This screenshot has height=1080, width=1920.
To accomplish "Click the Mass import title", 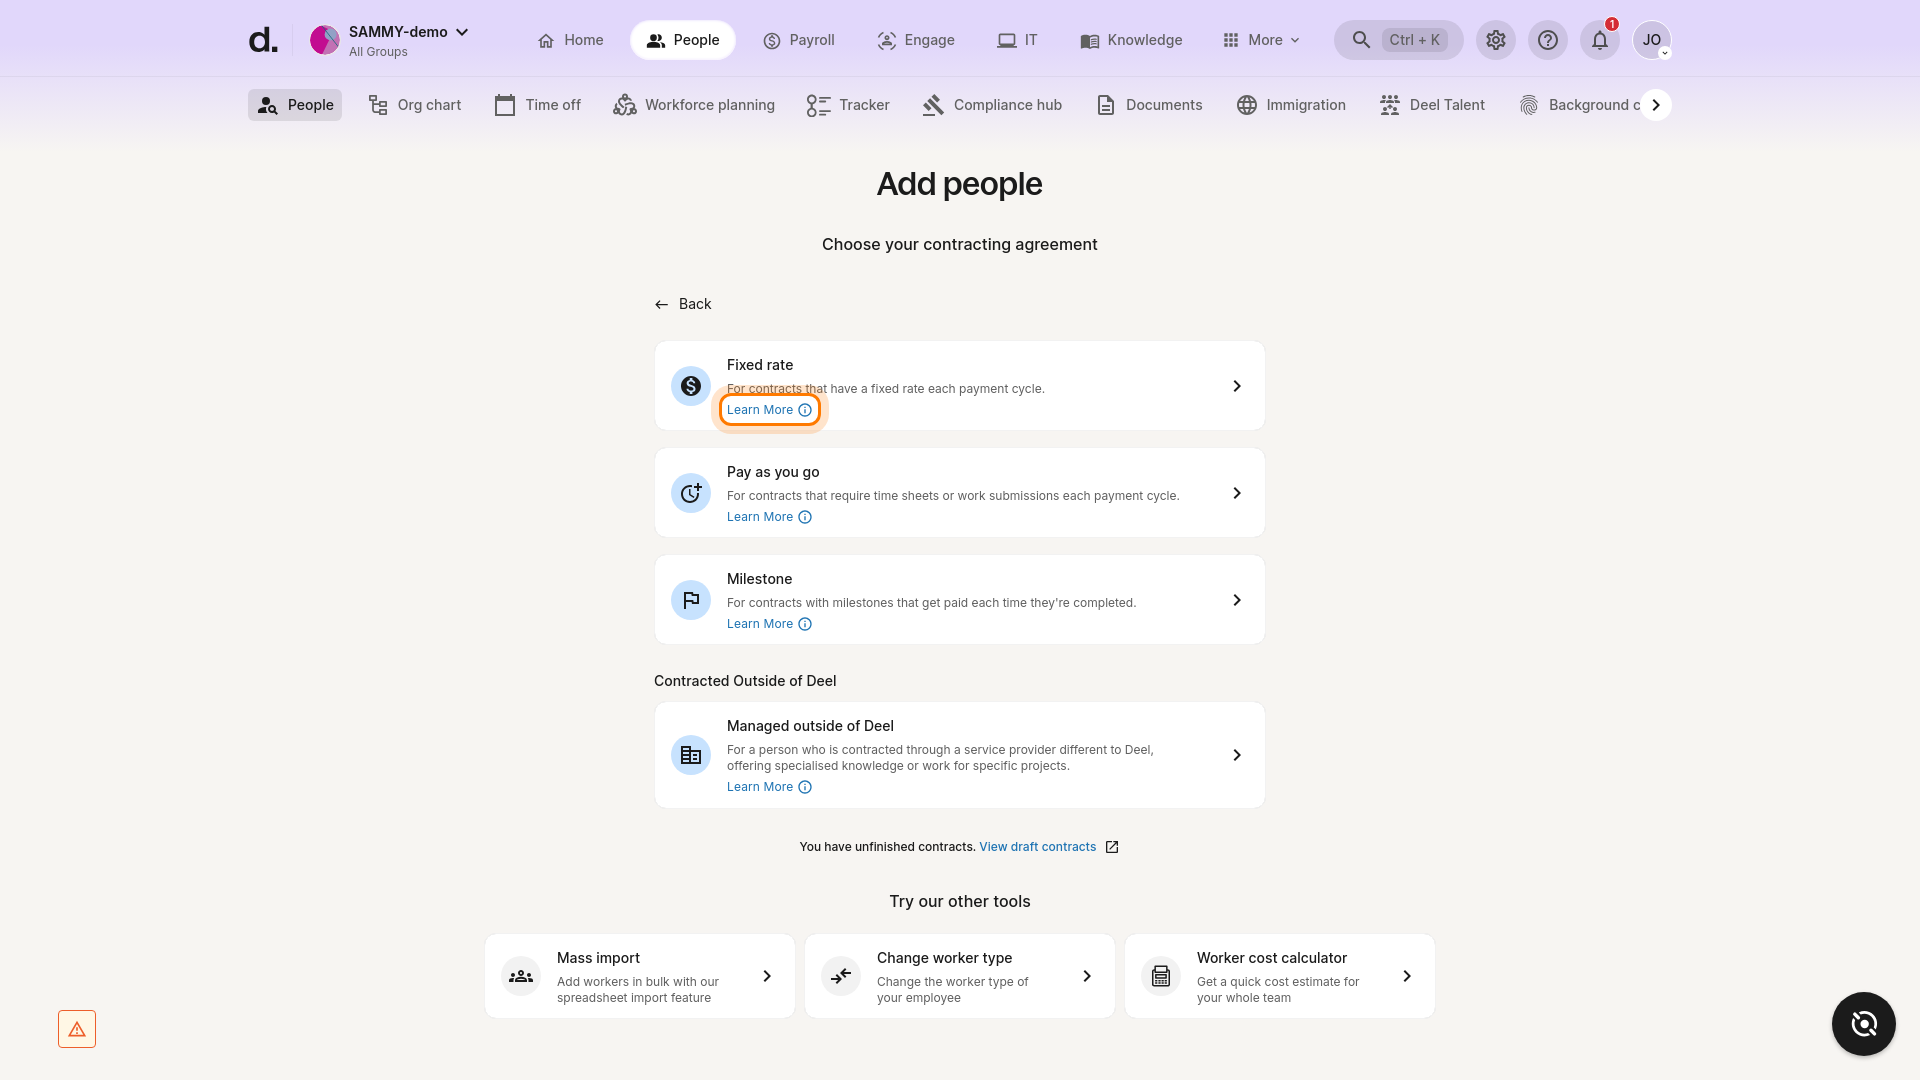I will click(x=598, y=958).
